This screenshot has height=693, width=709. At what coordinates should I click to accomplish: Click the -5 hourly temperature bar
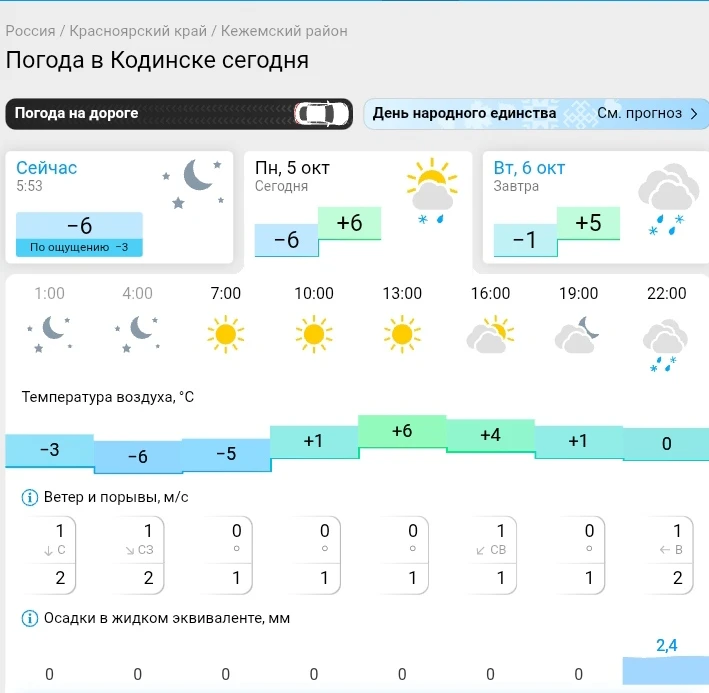(226, 454)
